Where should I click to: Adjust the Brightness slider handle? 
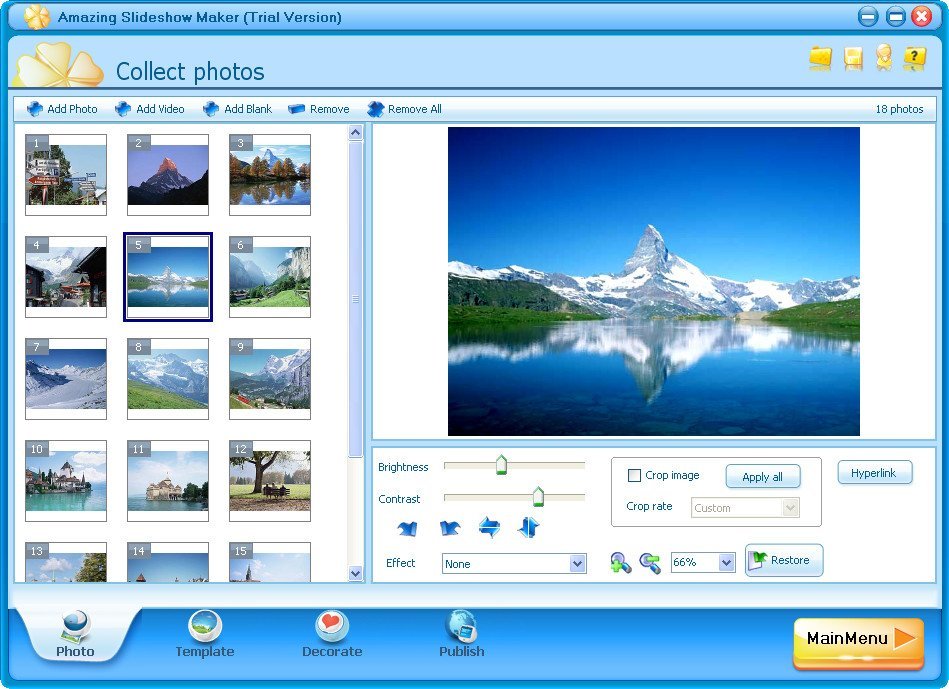502,464
